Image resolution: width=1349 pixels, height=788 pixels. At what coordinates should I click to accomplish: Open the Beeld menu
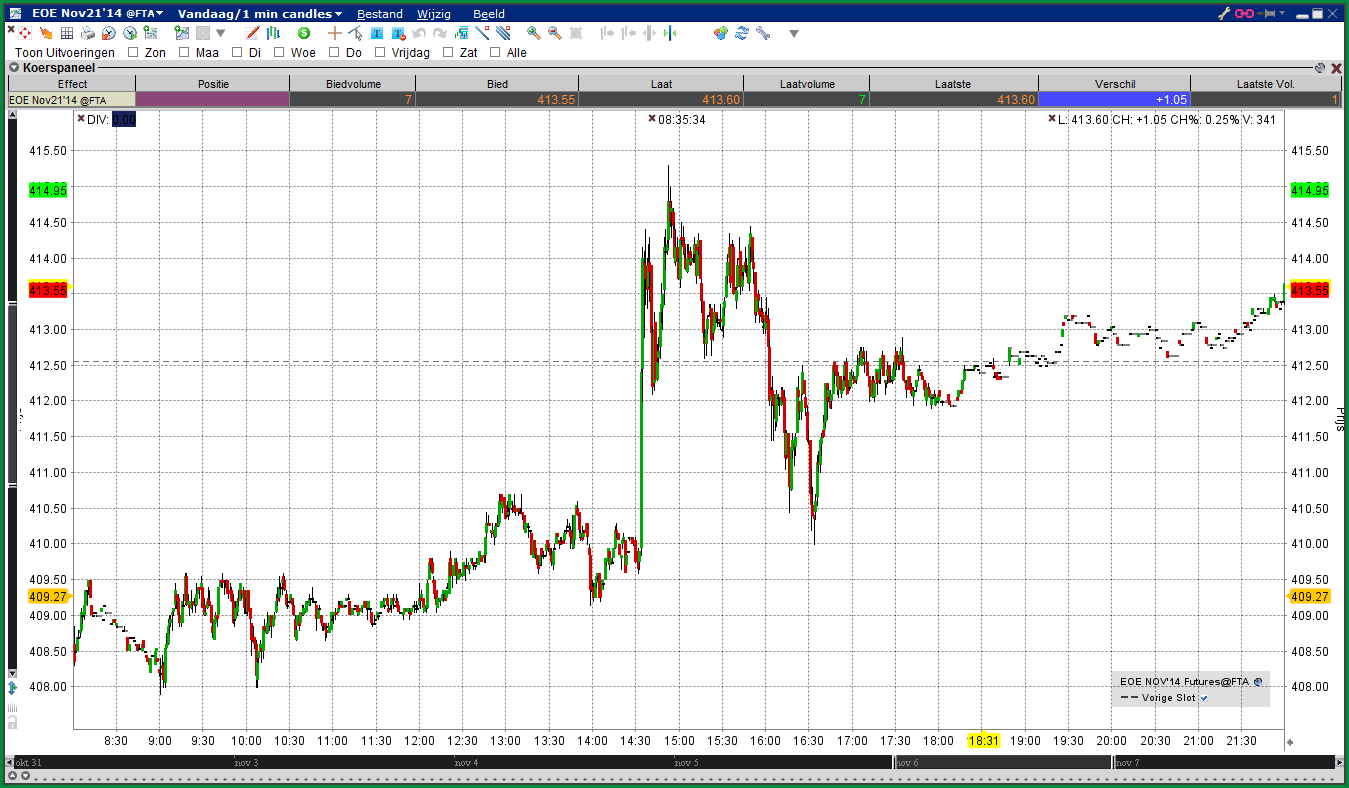(x=489, y=14)
